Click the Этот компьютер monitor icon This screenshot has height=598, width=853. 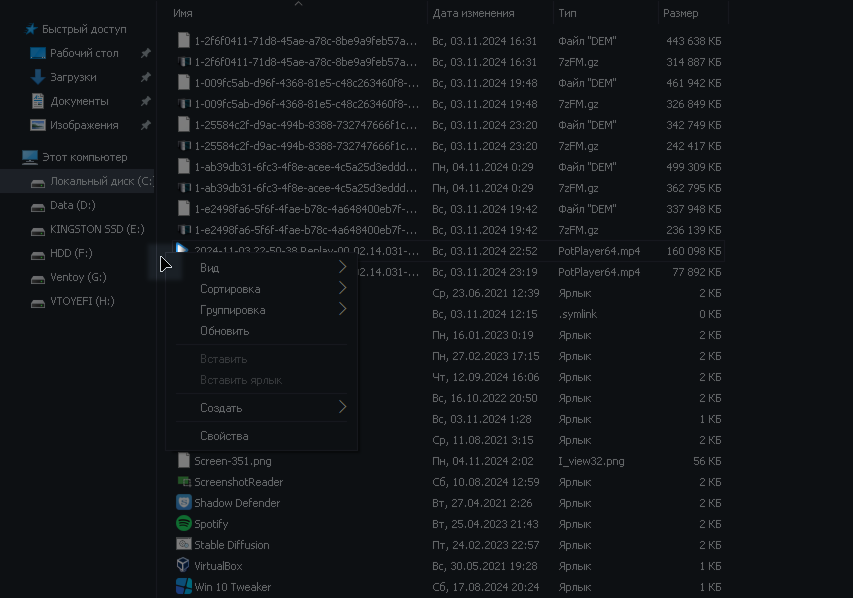[x=30, y=157]
